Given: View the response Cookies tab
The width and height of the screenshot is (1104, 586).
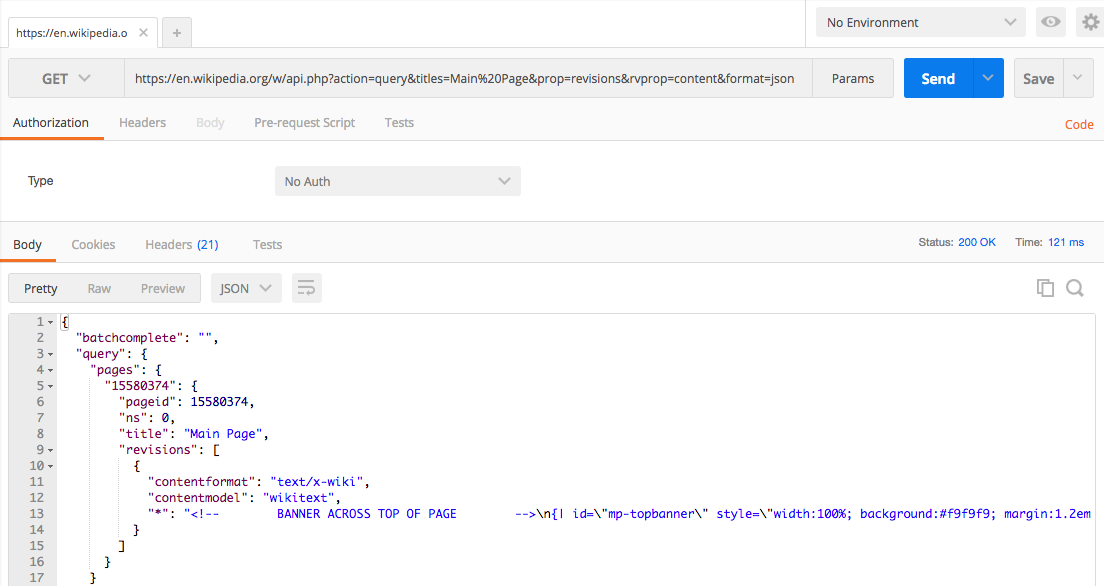Looking at the screenshot, I should point(93,244).
